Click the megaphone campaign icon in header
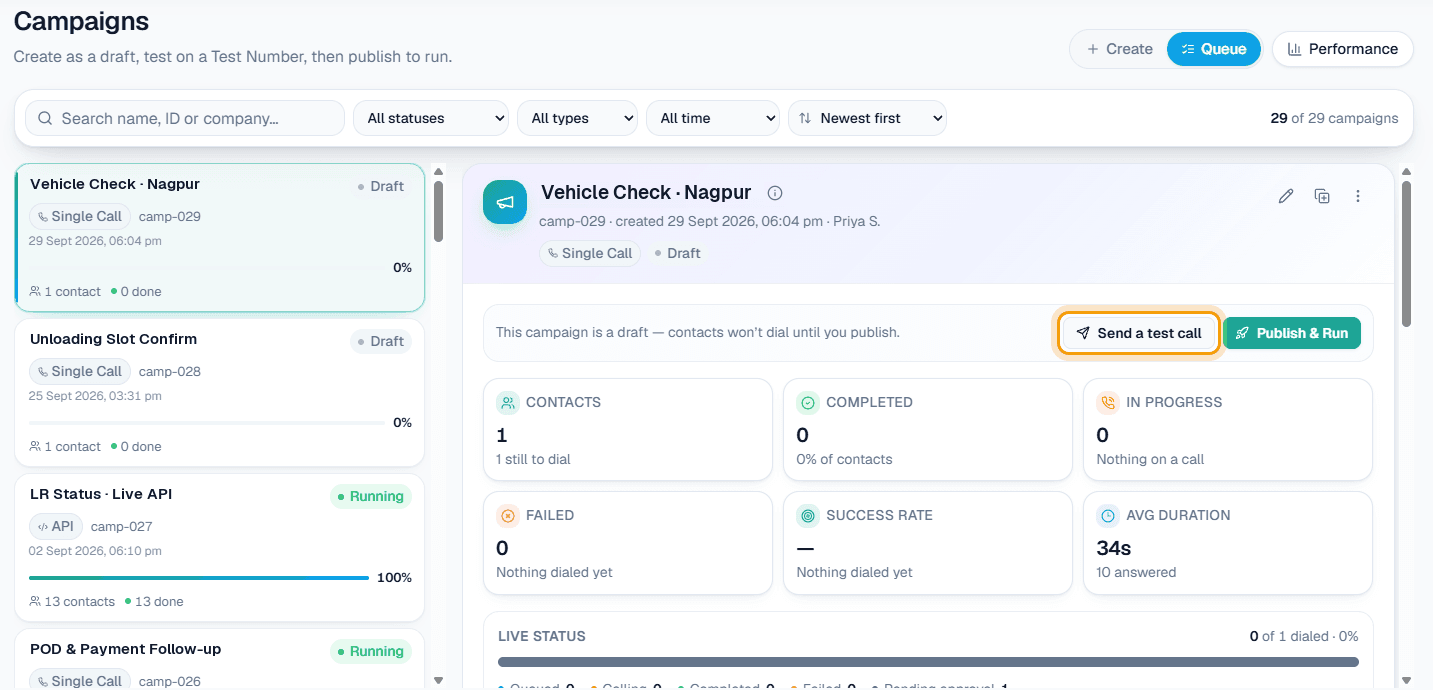The image size is (1433, 690). pyautogui.click(x=505, y=202)
